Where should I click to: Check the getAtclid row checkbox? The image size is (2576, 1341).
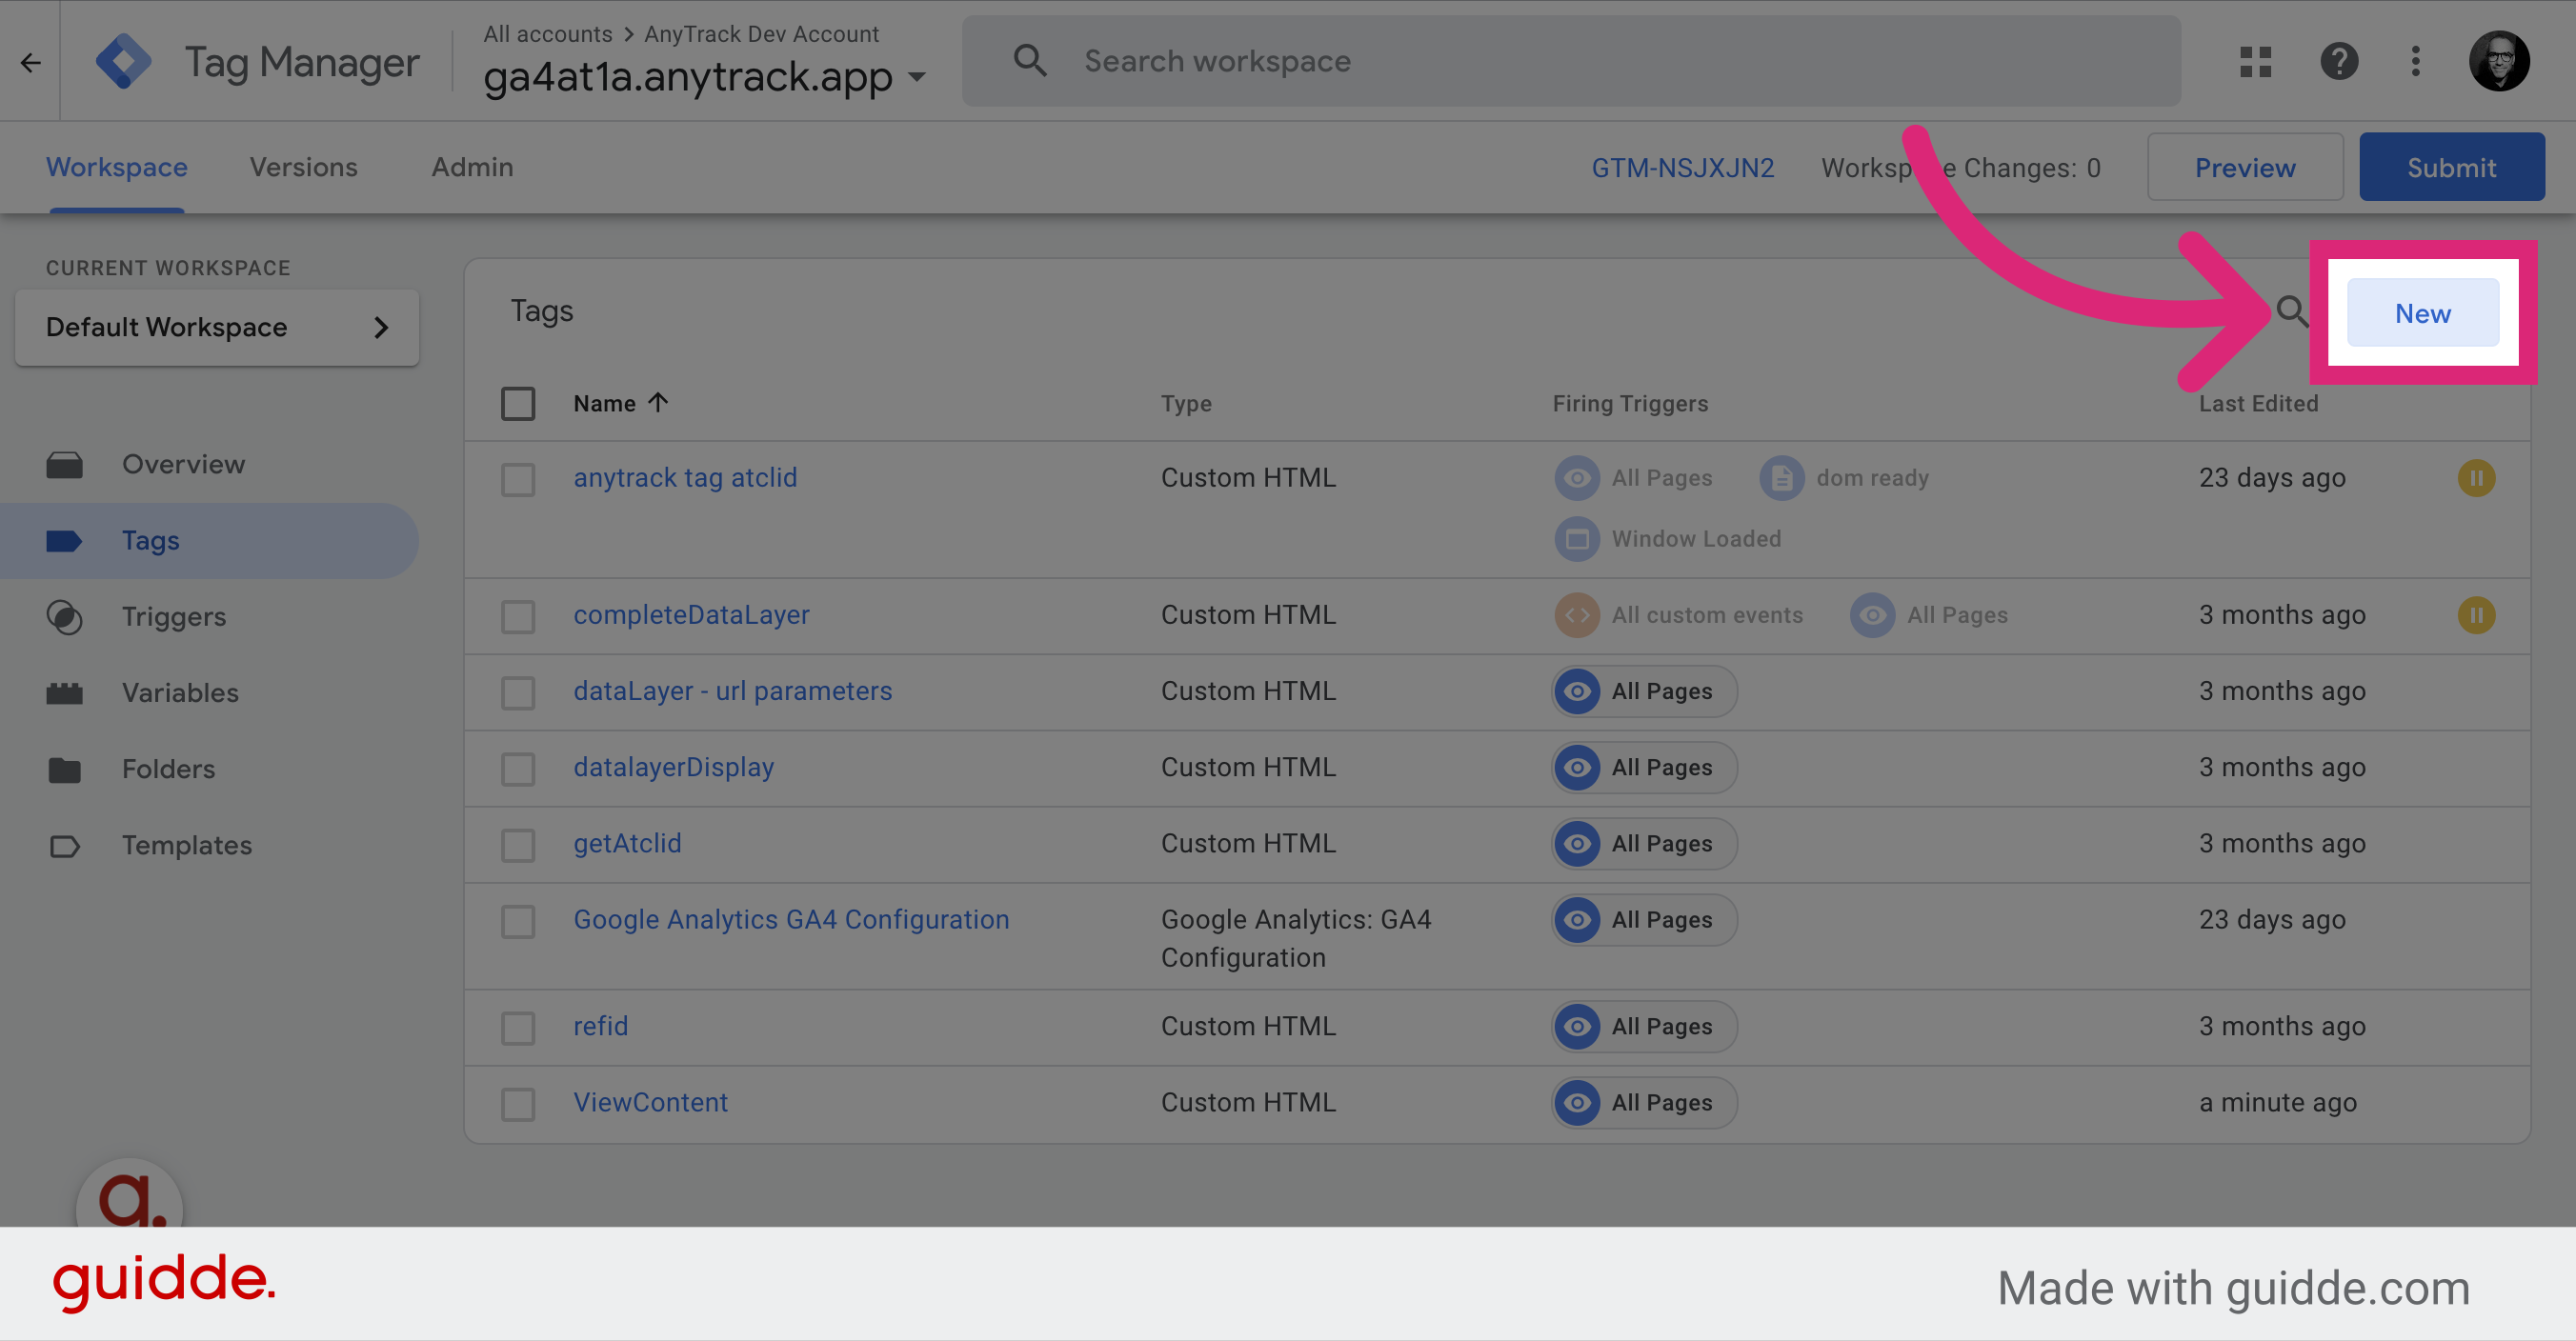(x=518, y=845)
